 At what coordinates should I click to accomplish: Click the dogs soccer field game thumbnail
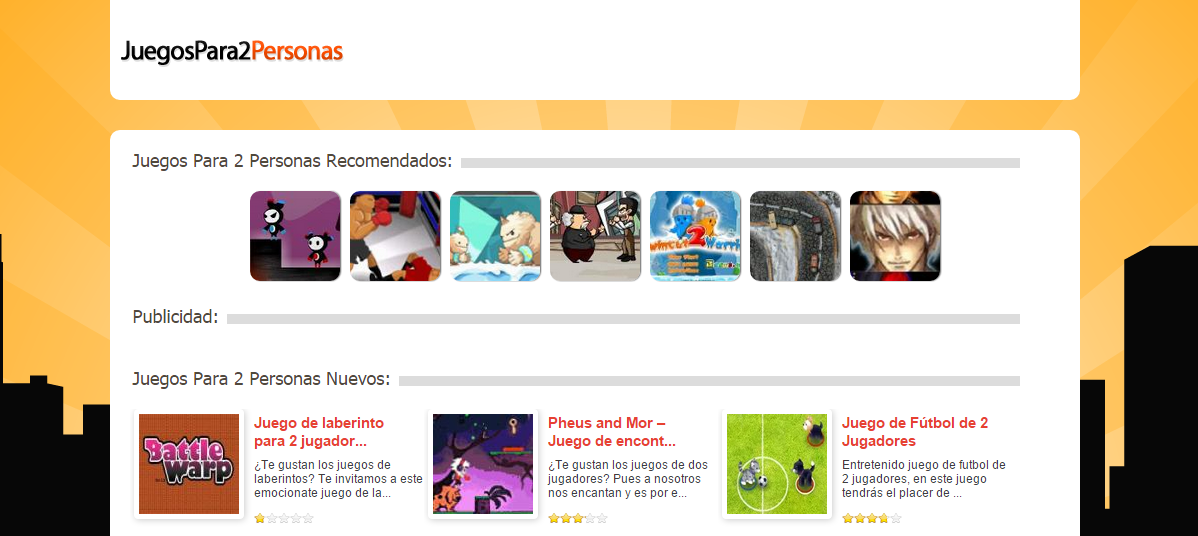tap(777, 464)
